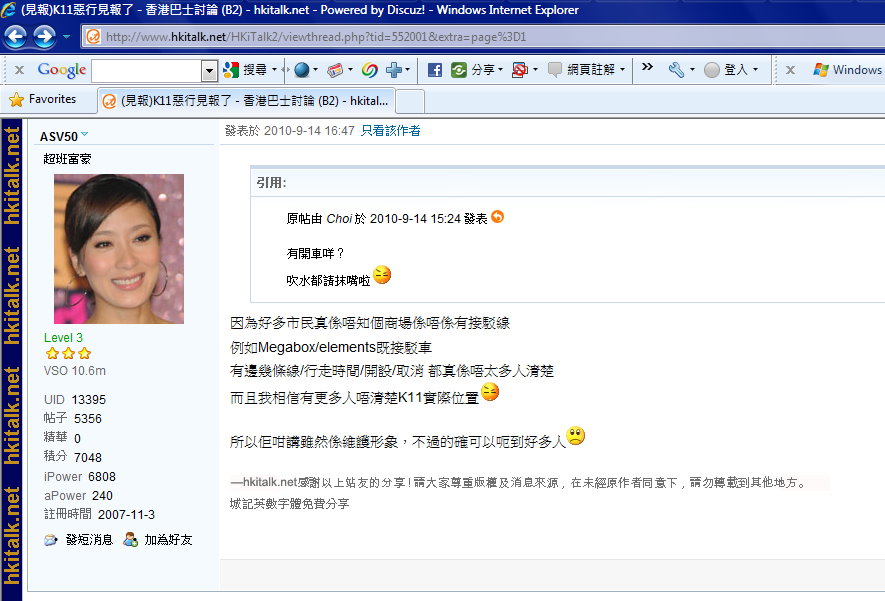This screenshot has height=601, width=885.
Task: Click the Windows flag icon in toolbar
Action: pos(821,70)
